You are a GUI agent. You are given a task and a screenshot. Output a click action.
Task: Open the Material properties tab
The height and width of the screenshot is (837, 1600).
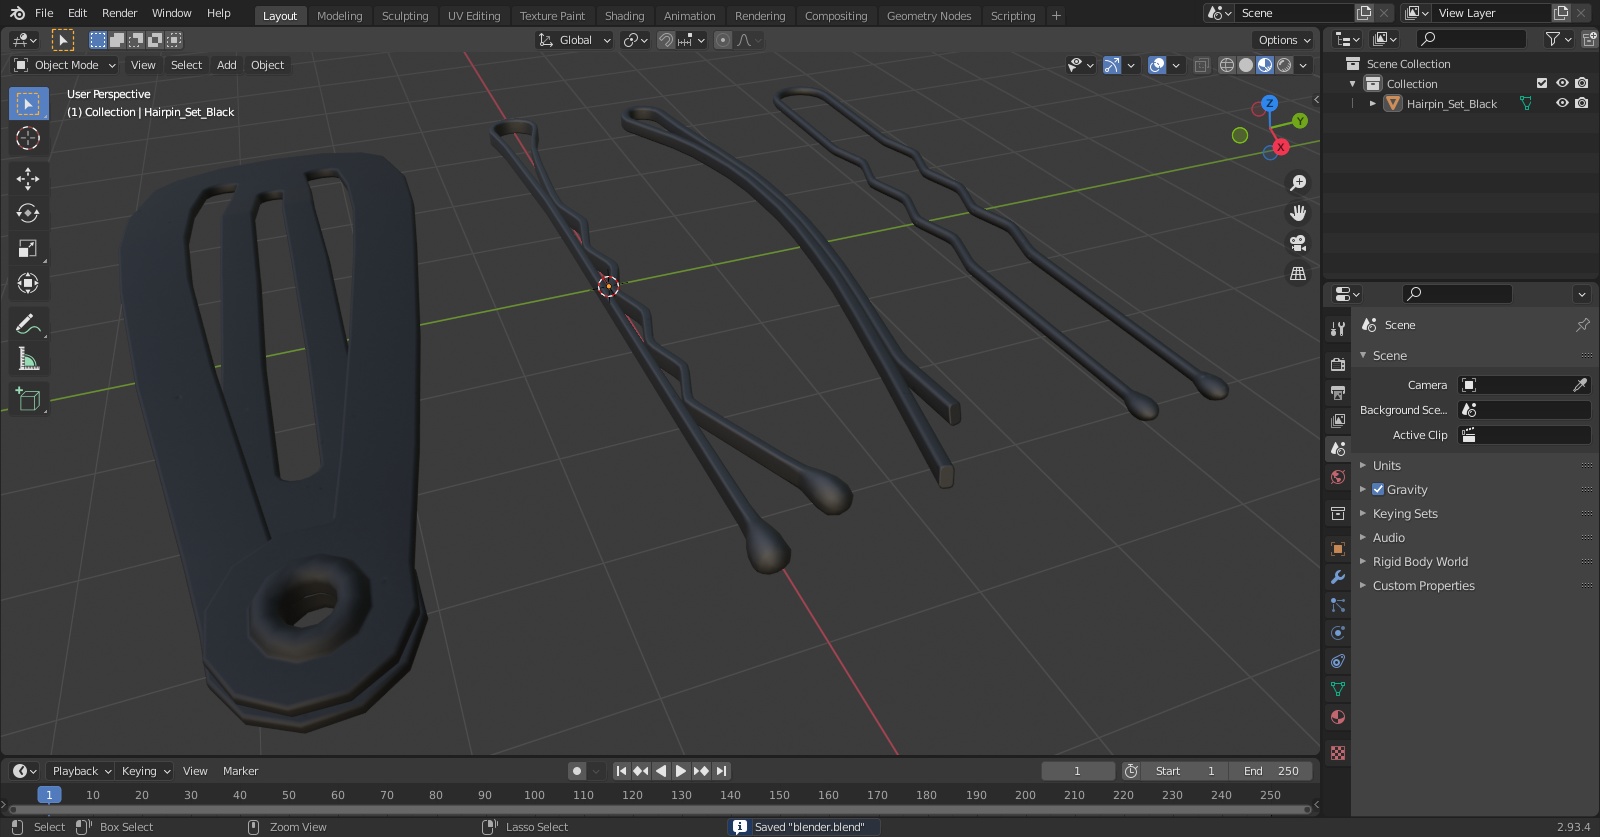1338,717
